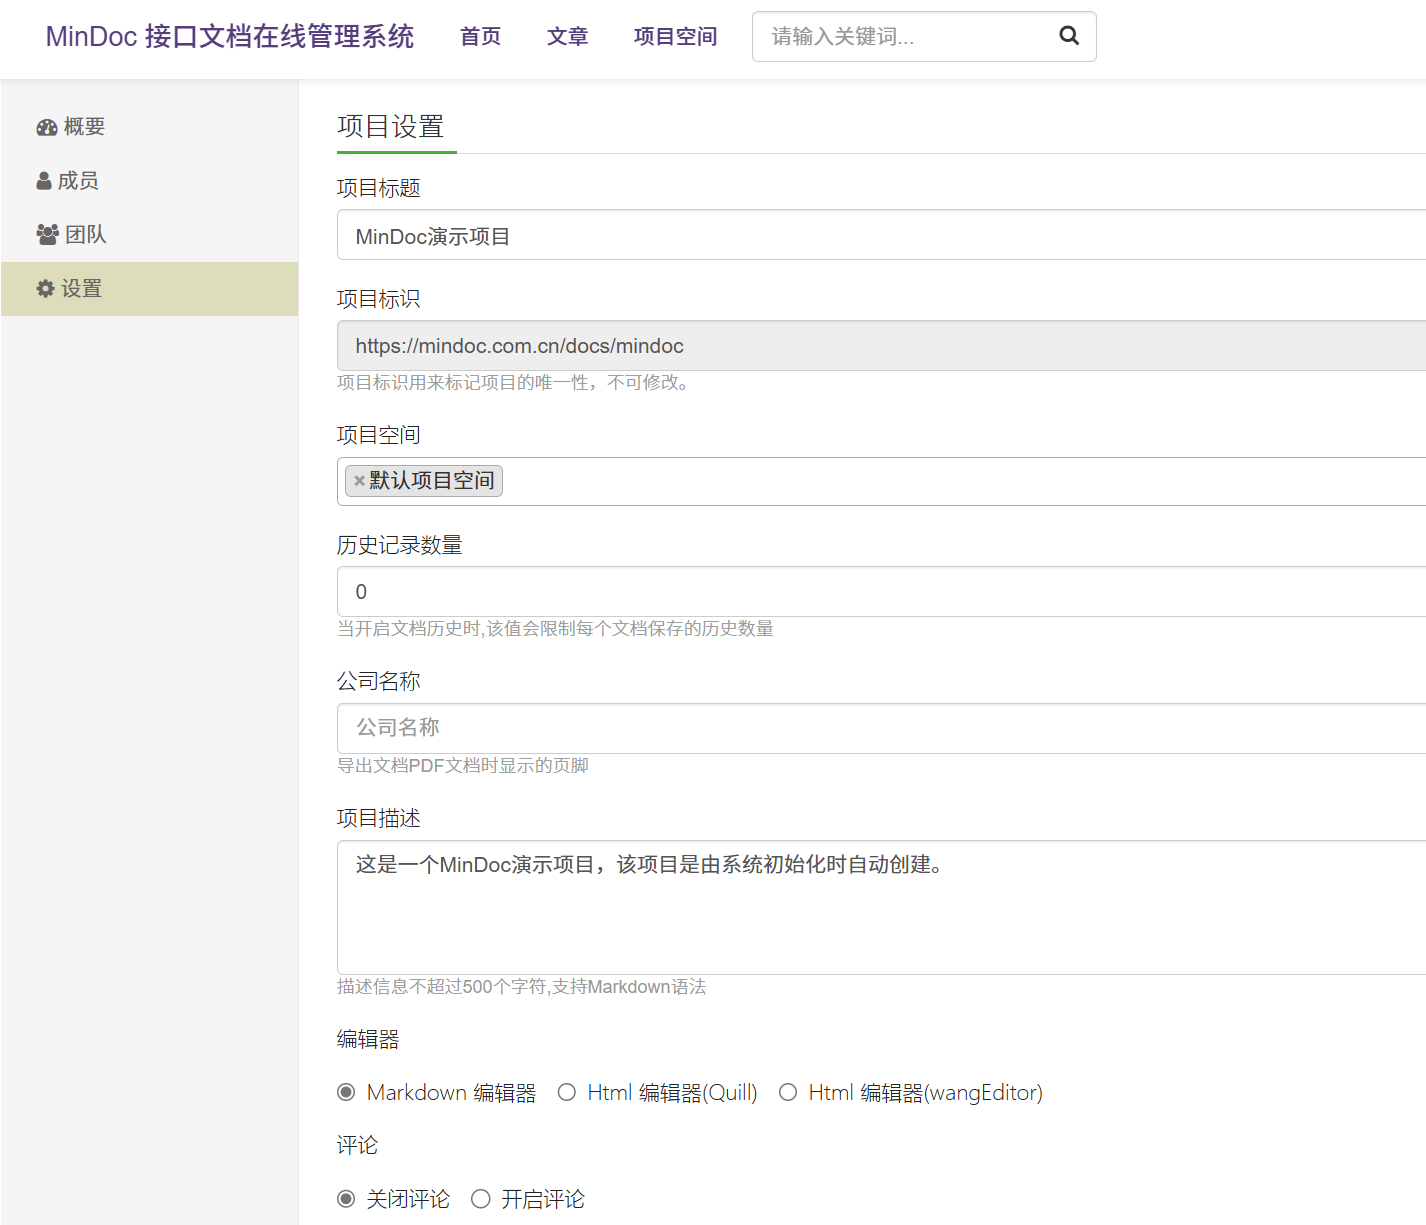1426x1225 pixels.
Task: Click the user icon beside 成员
Action: (44, 181)
